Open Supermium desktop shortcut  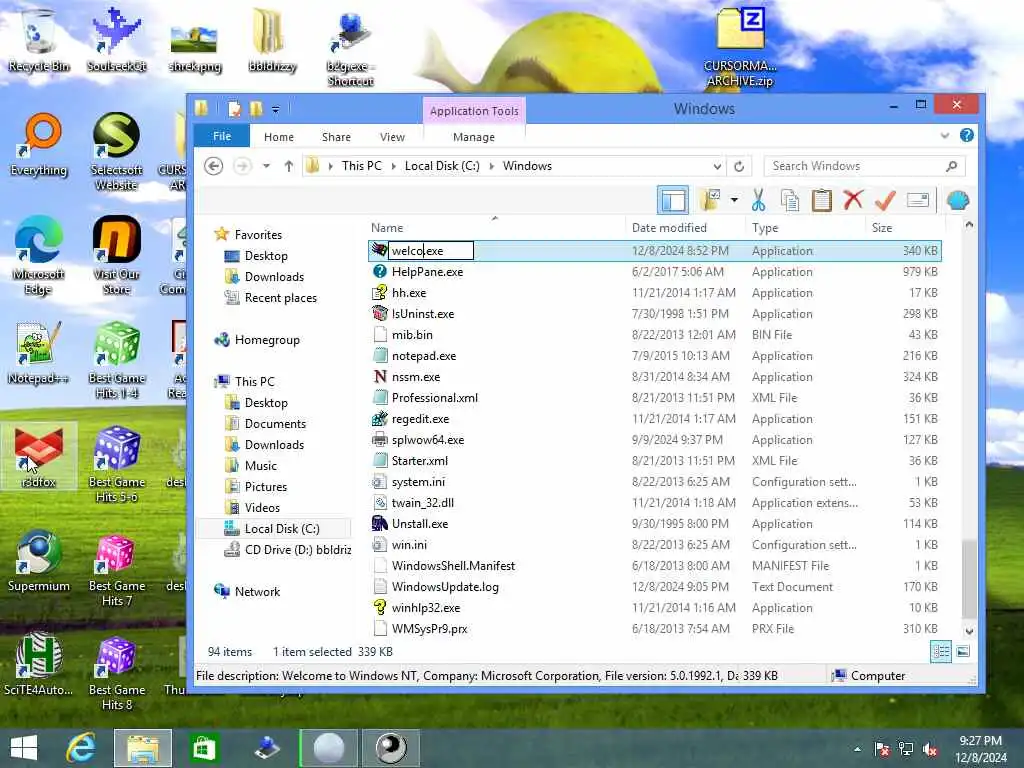click(x=39, y=562)
